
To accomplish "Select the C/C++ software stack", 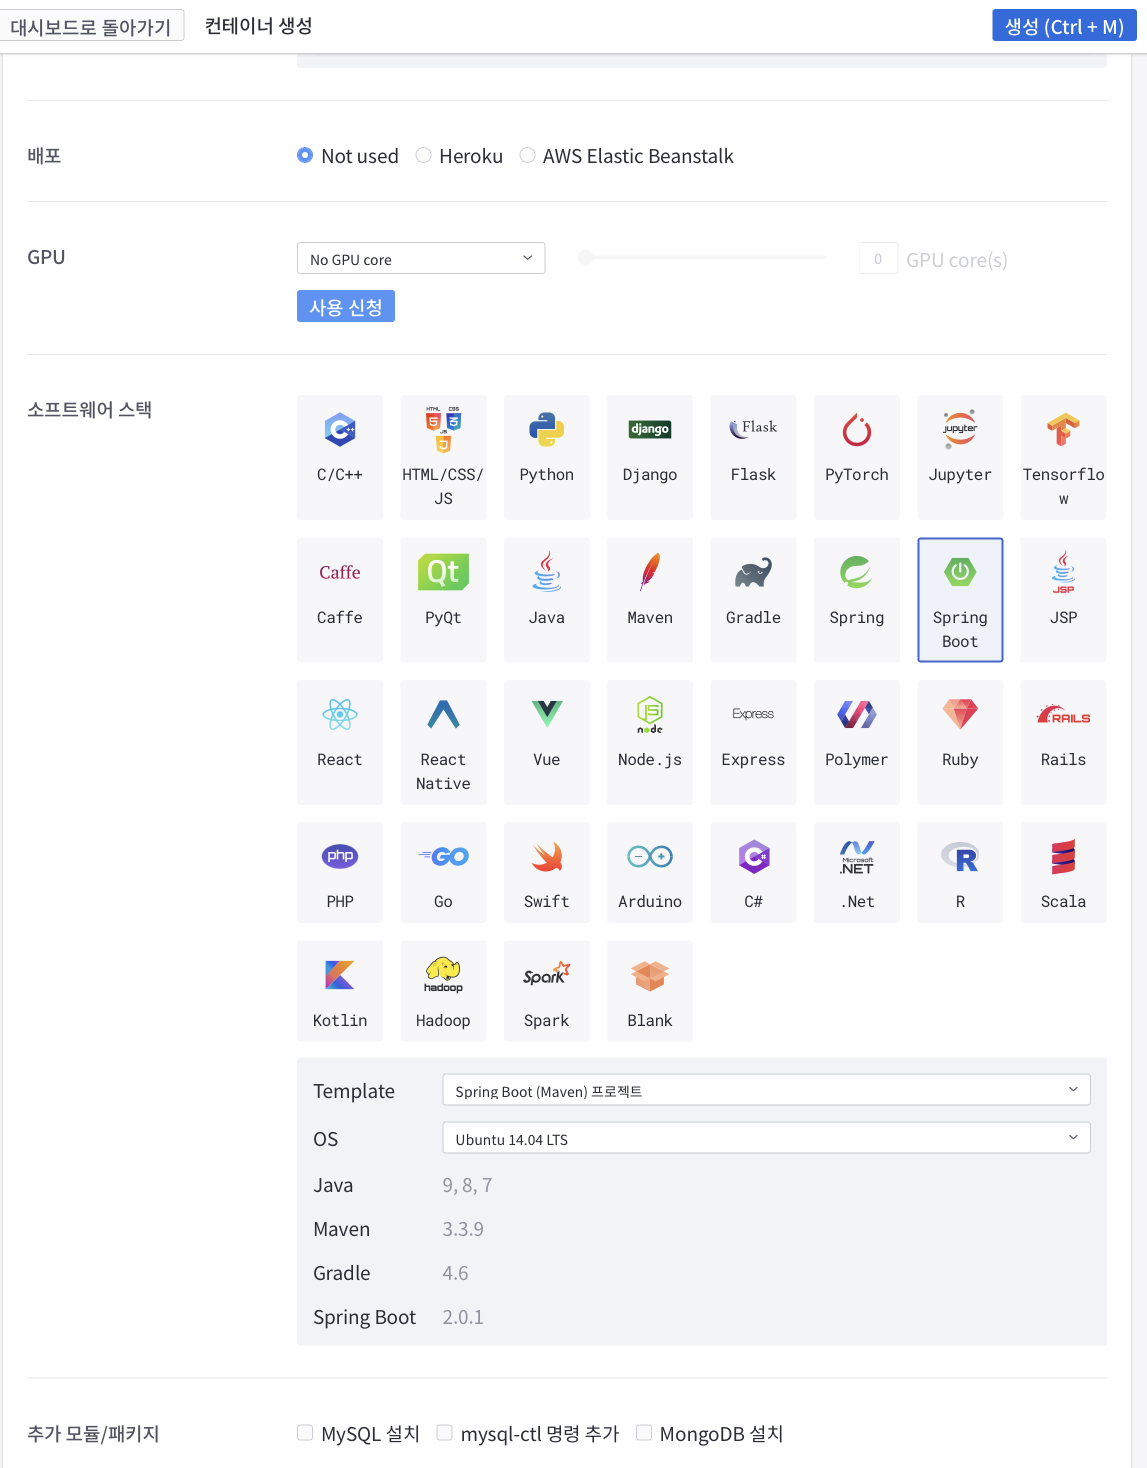I will coord(340,457).
